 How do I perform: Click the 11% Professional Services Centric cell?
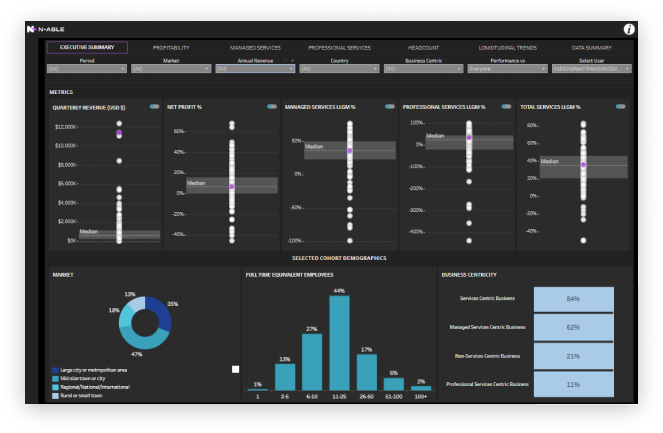573,384
